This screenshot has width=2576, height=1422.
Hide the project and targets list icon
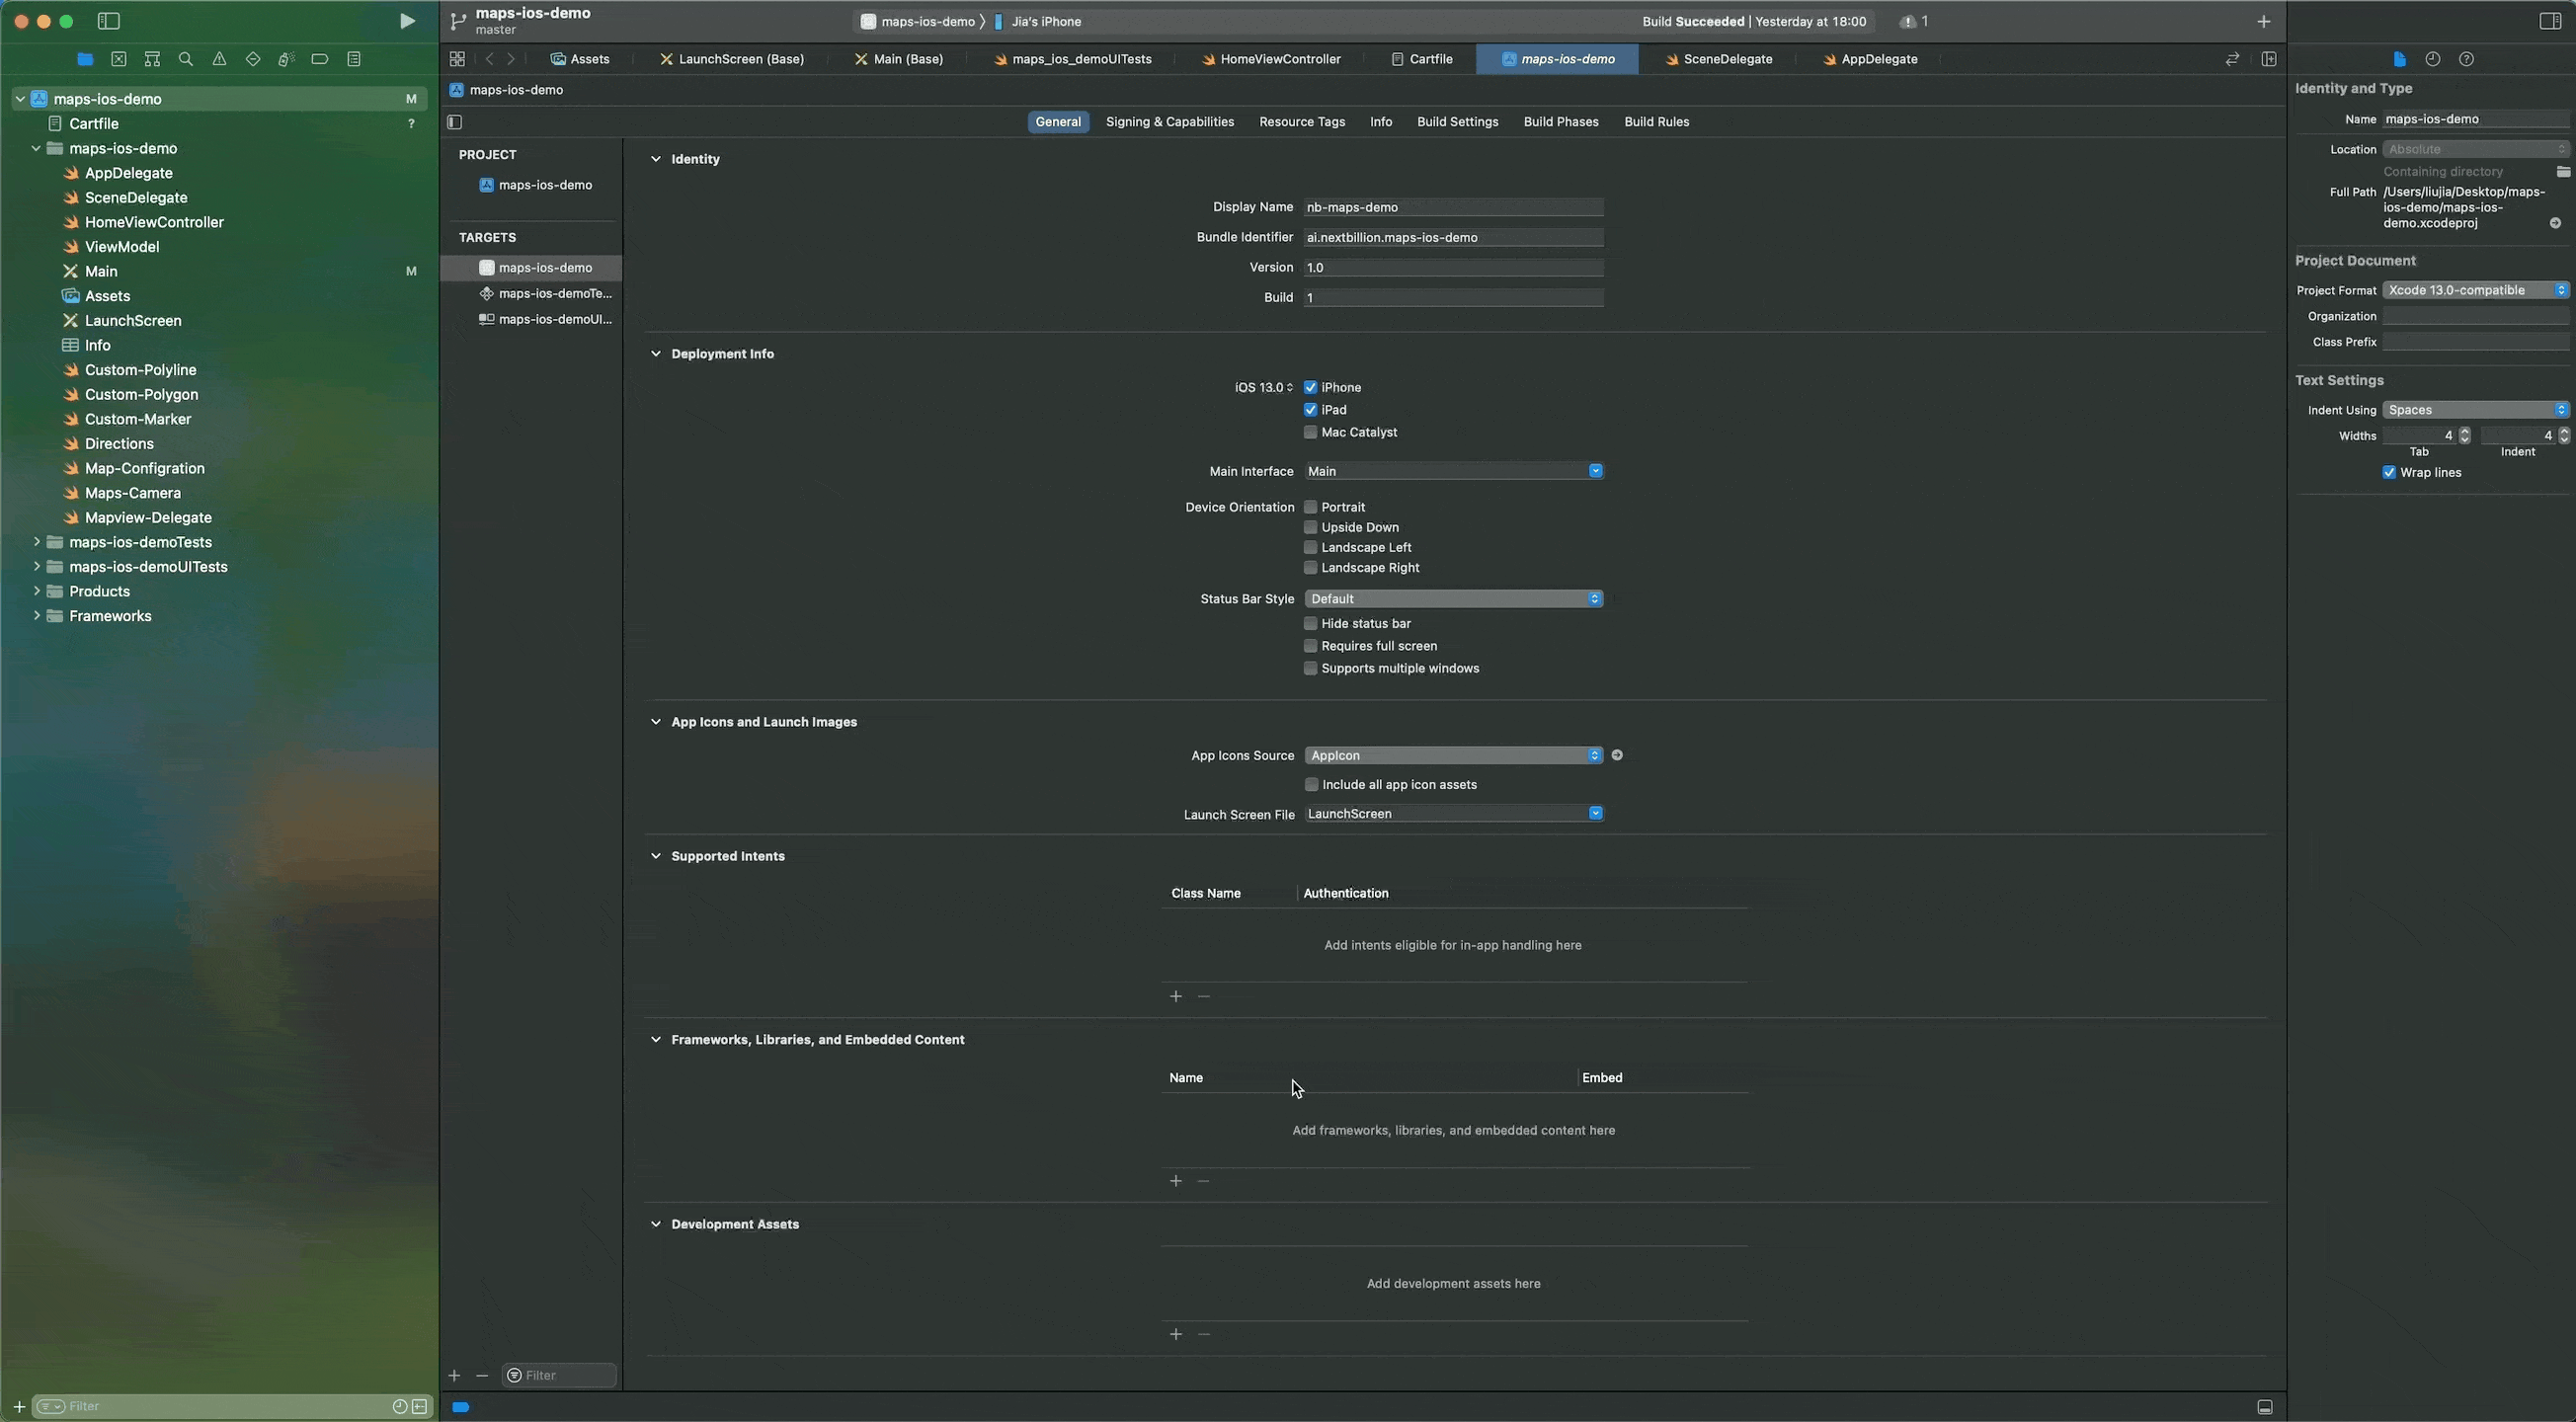click(x=455, y=122)
